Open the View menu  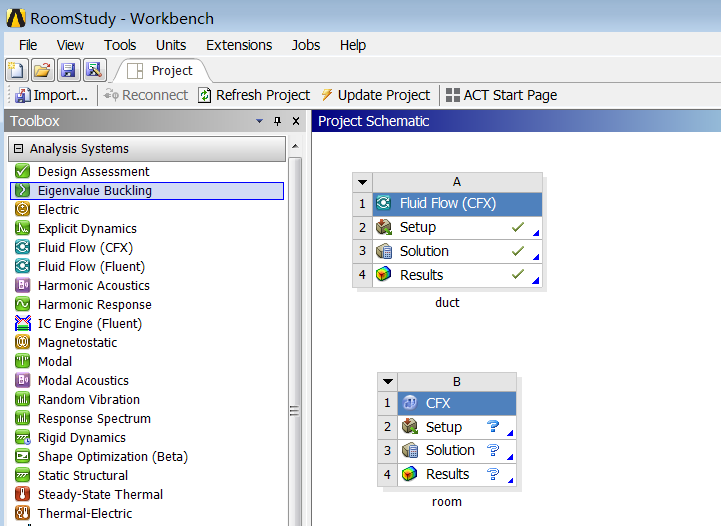click(70, 45)
